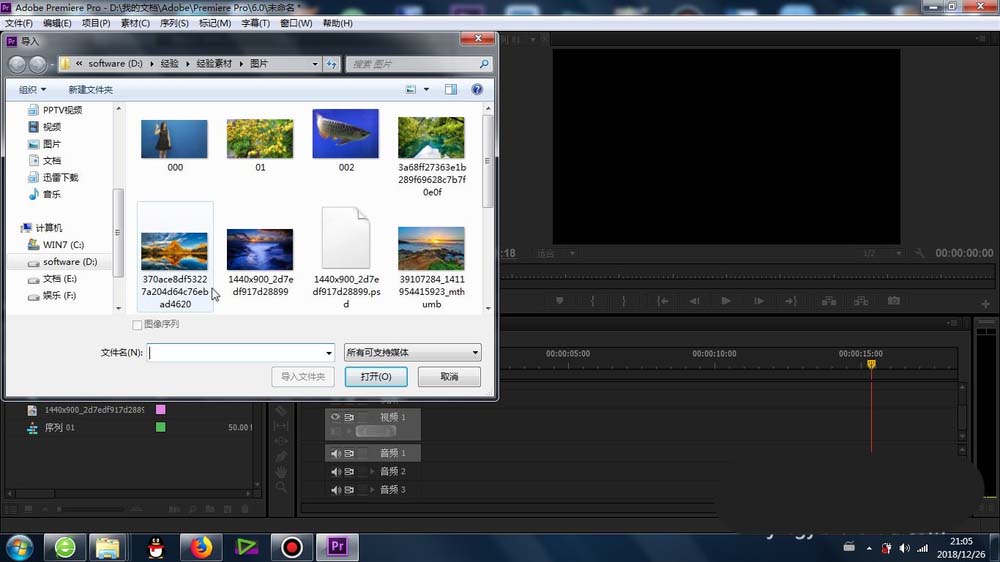Click volume speaker icon in system tray

904,548
